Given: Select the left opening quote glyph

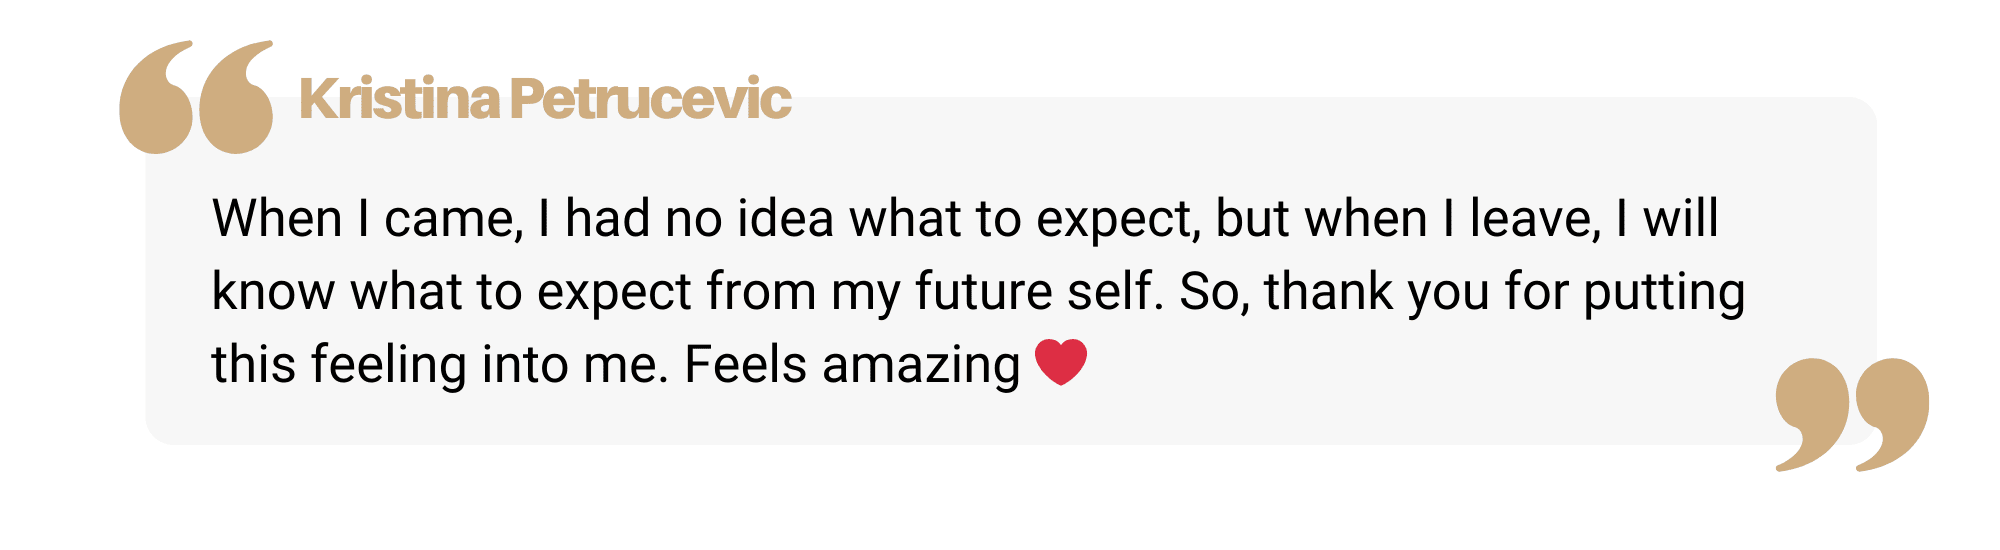Looking at the screenshot, I should click(x=156, y=97).
